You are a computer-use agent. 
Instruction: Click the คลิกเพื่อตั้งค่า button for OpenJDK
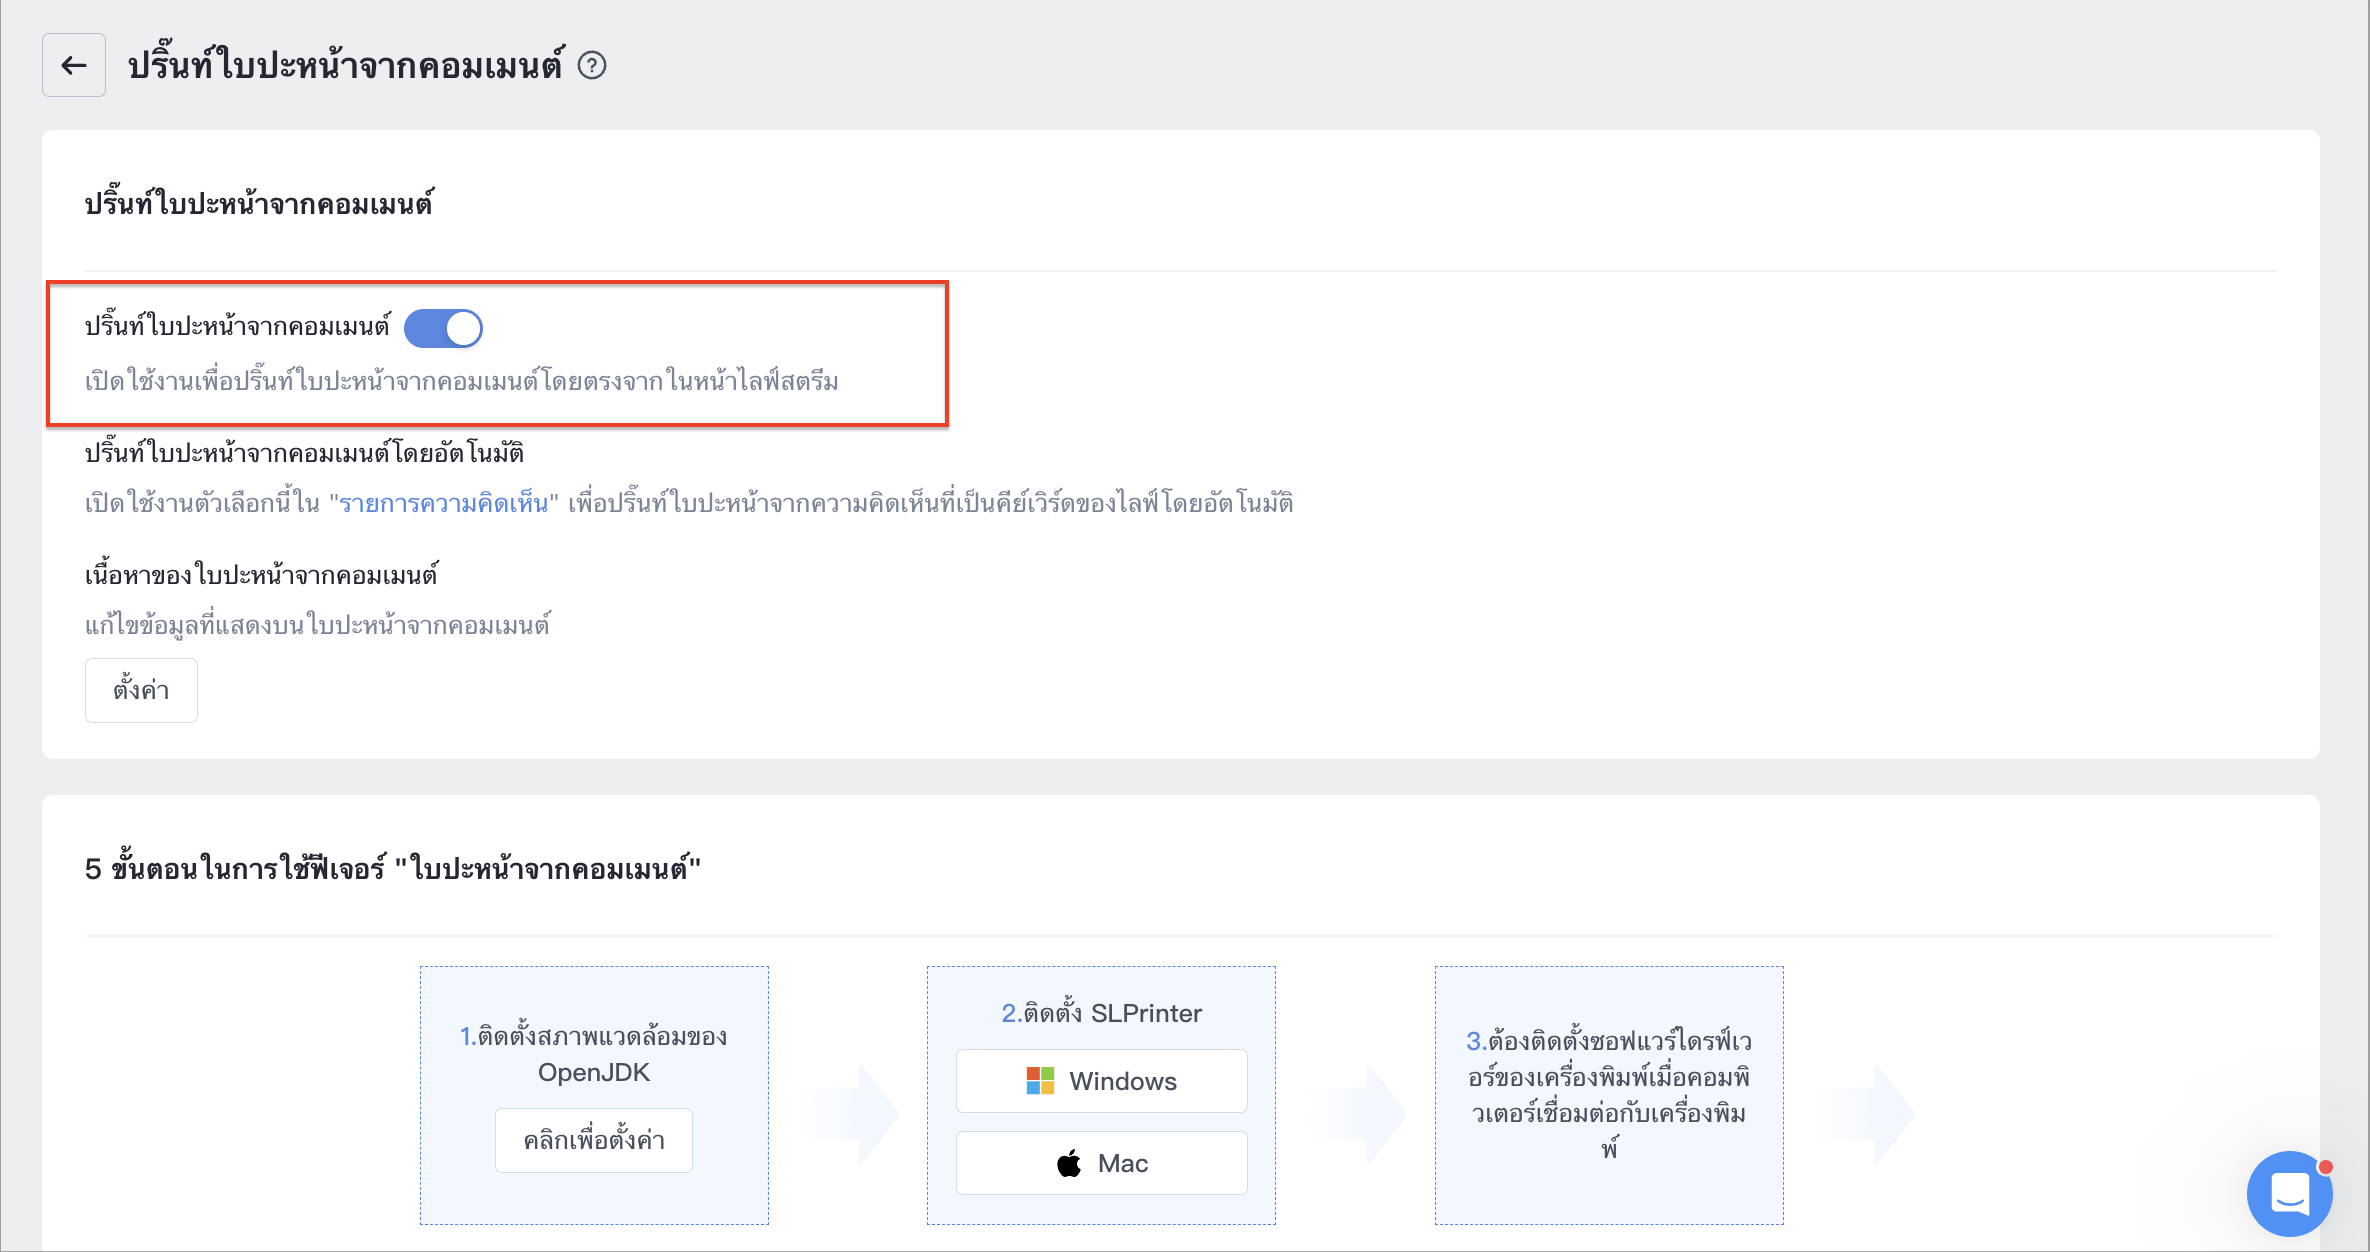(594, 1140)
